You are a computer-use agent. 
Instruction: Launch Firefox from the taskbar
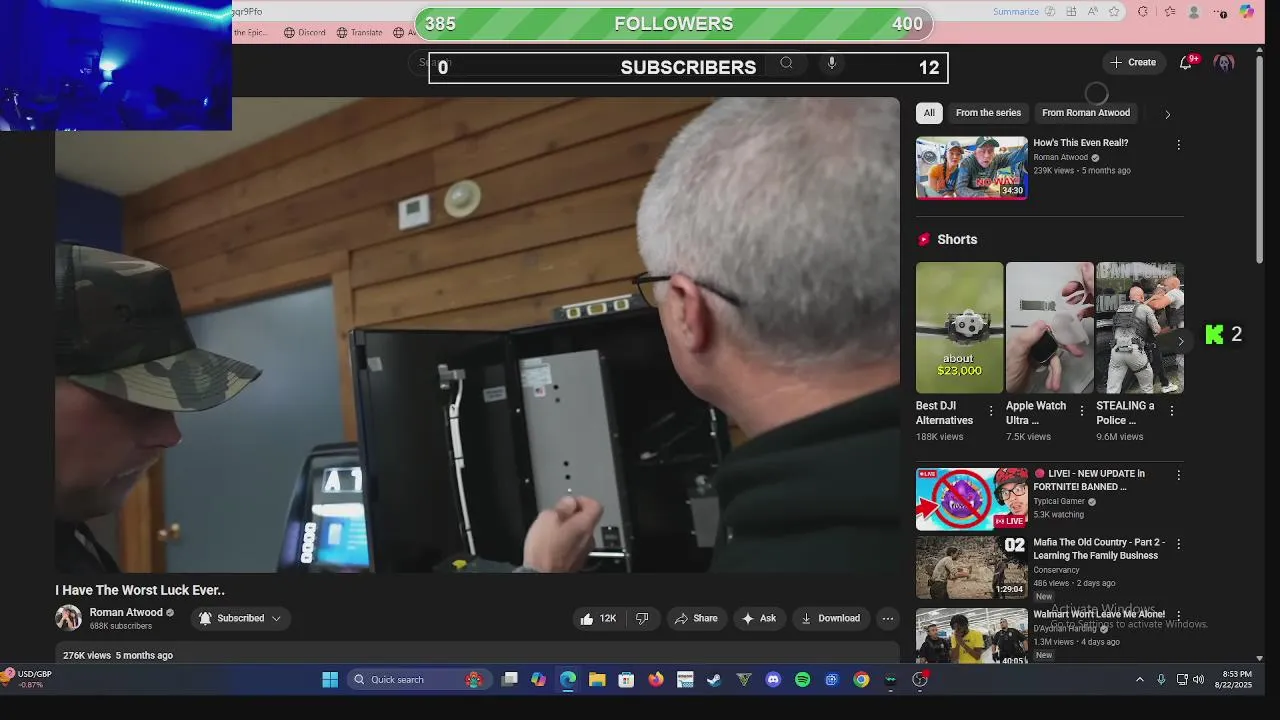coord(656,680)
